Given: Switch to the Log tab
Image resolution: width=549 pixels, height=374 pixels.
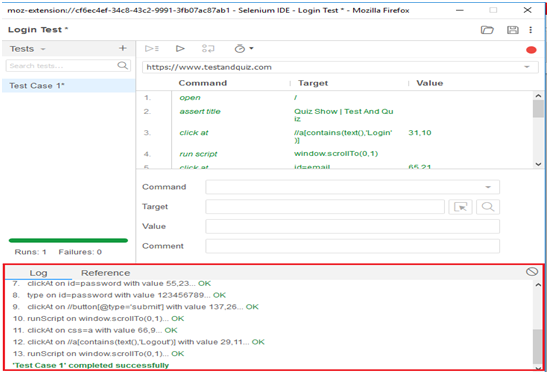Looking at the screenshot, I should tap(38, 273).
